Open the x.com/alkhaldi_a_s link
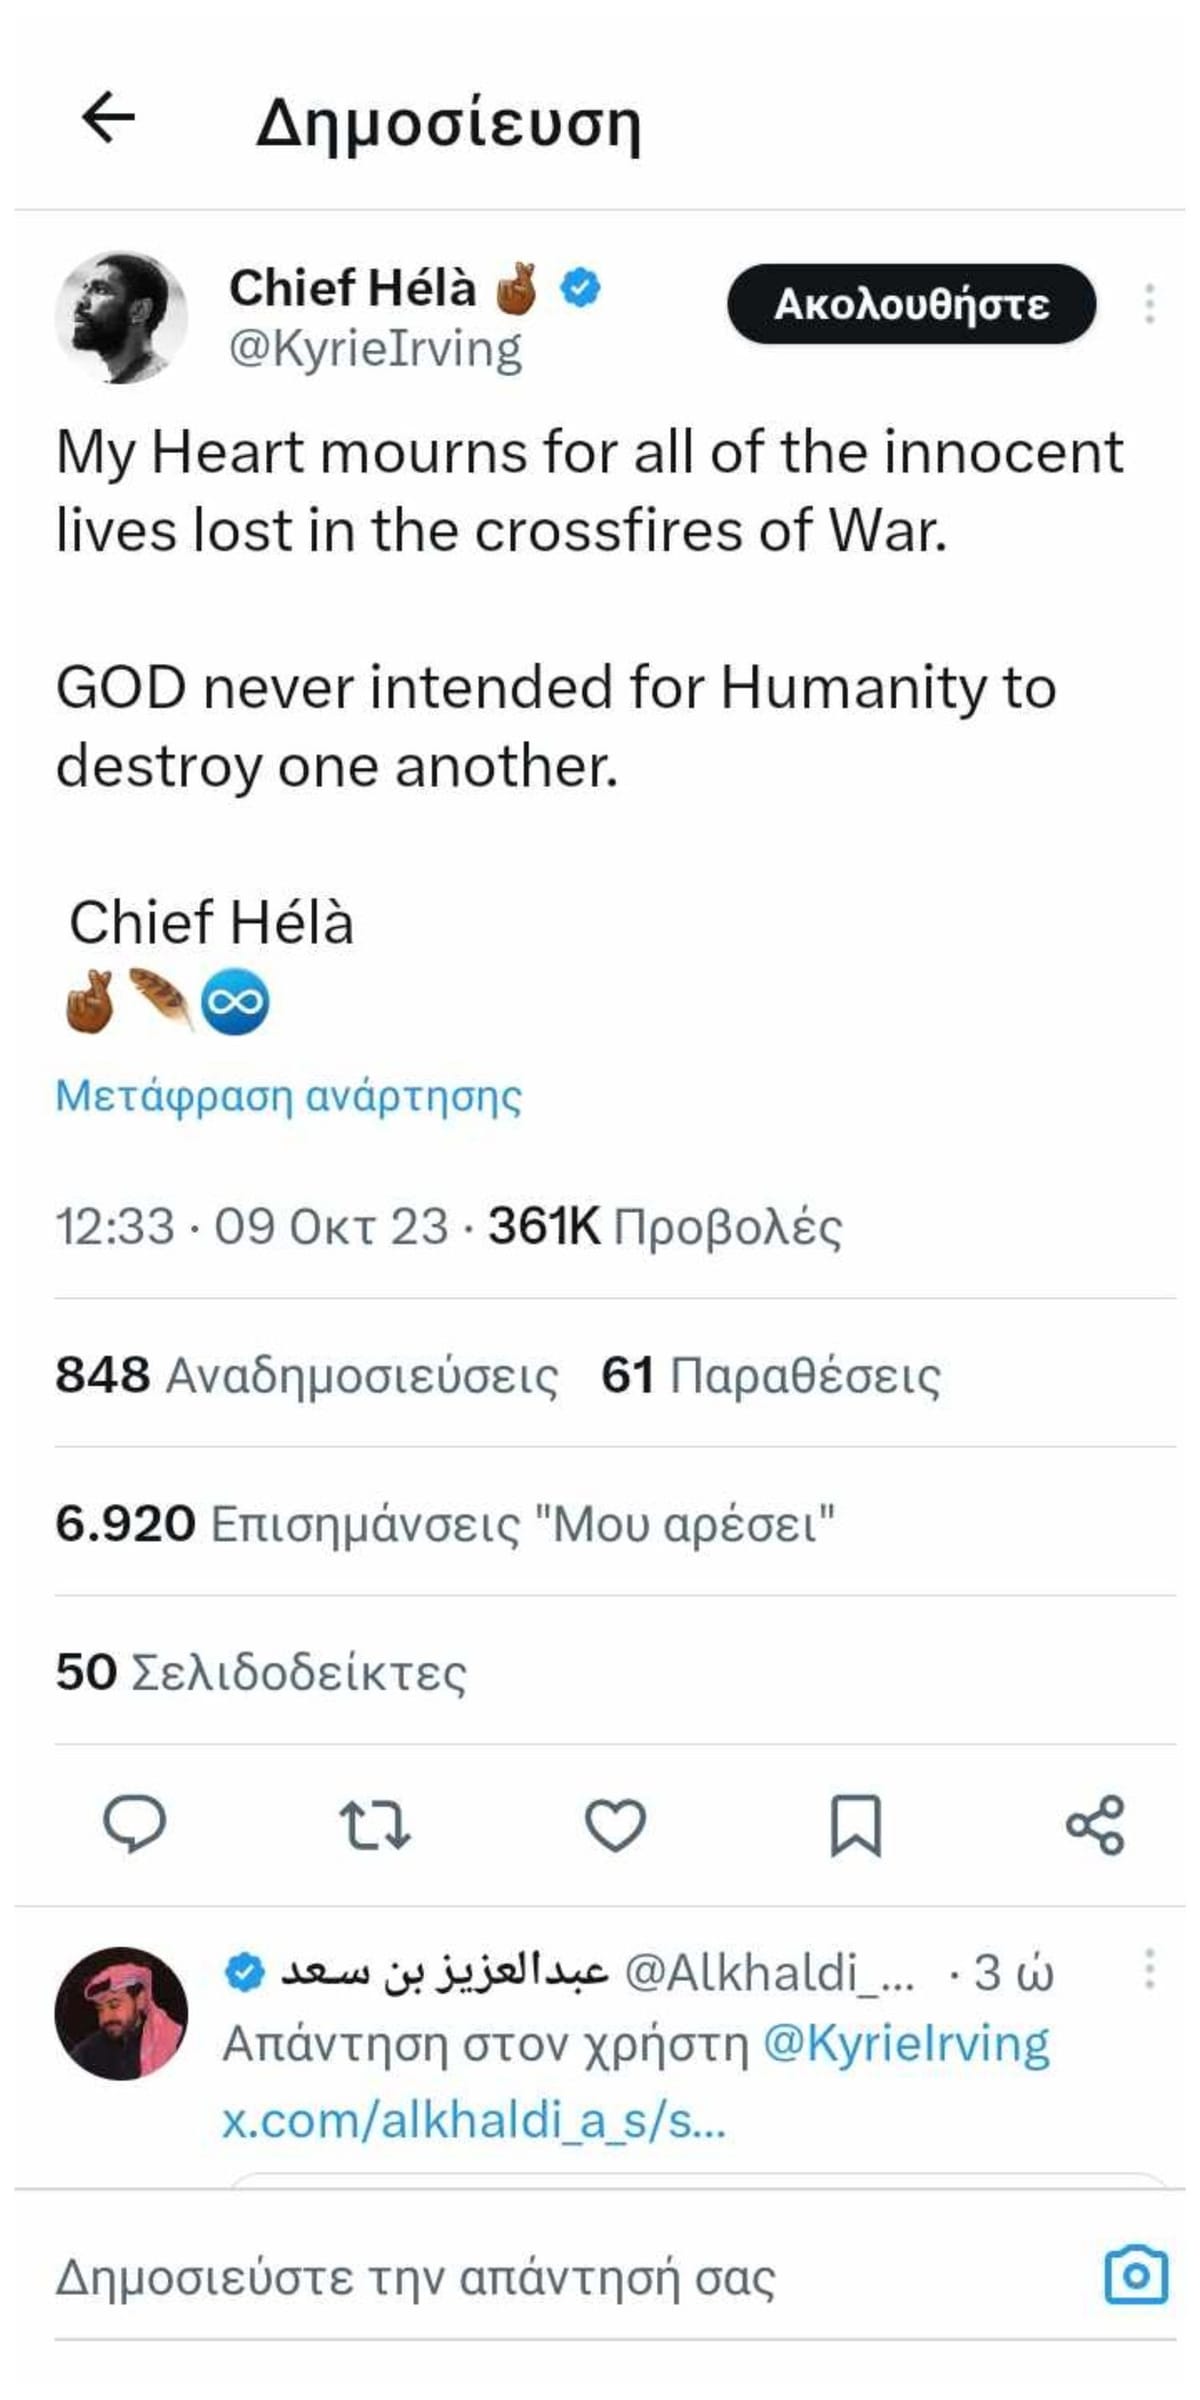The image size is (1200, 2400). (x=473, y=2120)
